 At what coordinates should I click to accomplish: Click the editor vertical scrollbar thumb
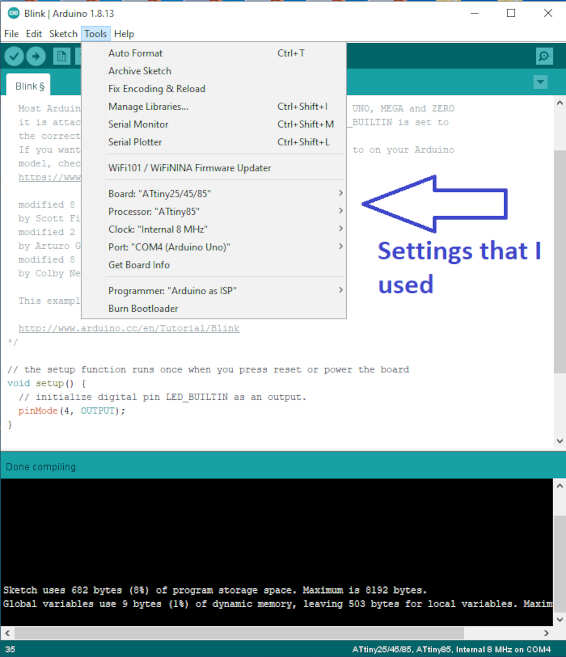(560, 261)
